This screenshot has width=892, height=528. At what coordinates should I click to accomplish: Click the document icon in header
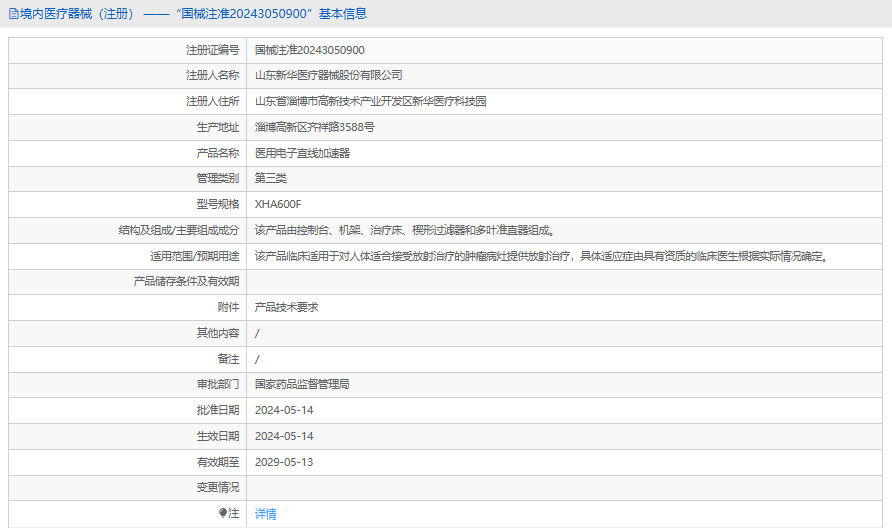point(14,14)
